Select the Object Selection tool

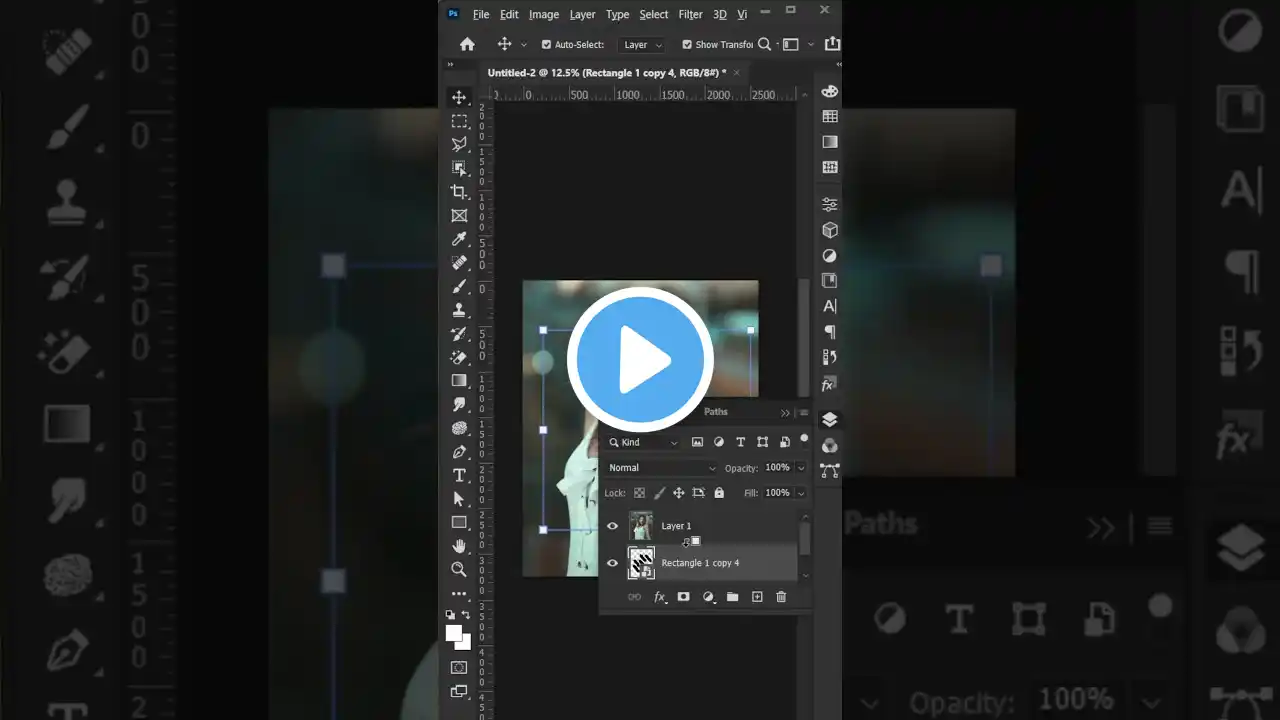tap(459, 168)
